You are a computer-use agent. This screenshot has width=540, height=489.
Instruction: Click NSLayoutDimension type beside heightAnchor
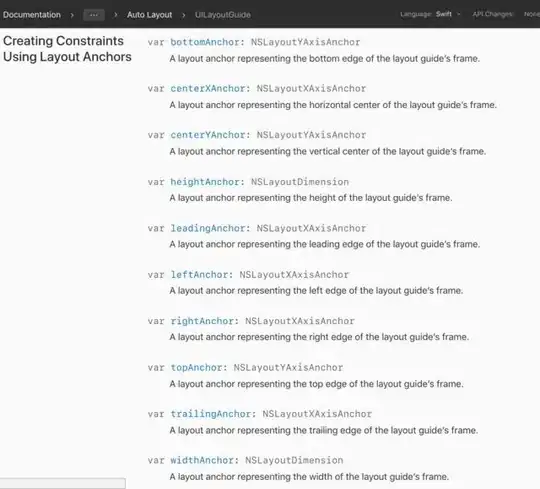tap(300, 182)
